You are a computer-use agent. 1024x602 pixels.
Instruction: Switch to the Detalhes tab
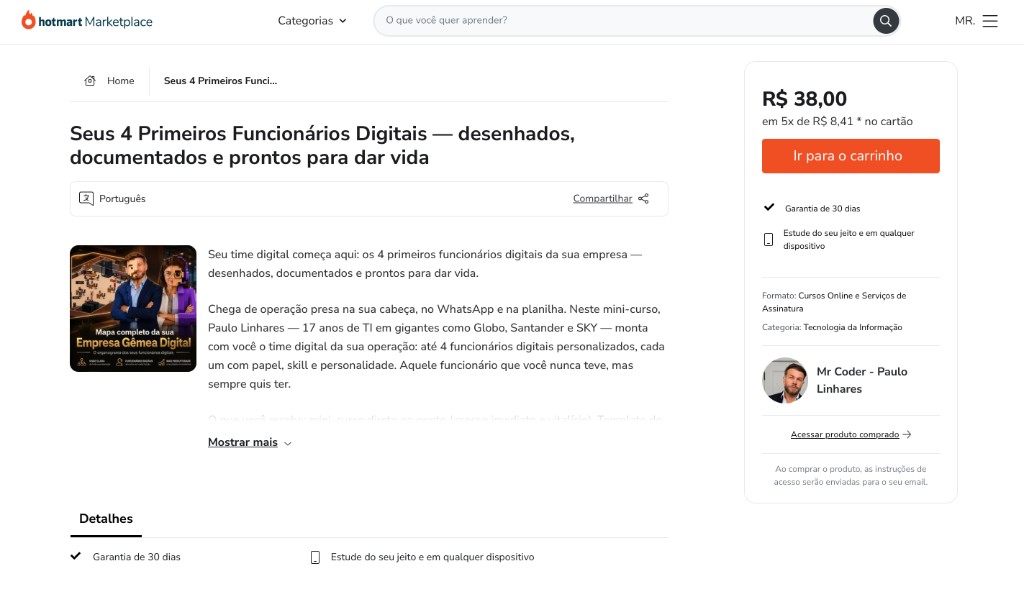click(x=106, y=518)
